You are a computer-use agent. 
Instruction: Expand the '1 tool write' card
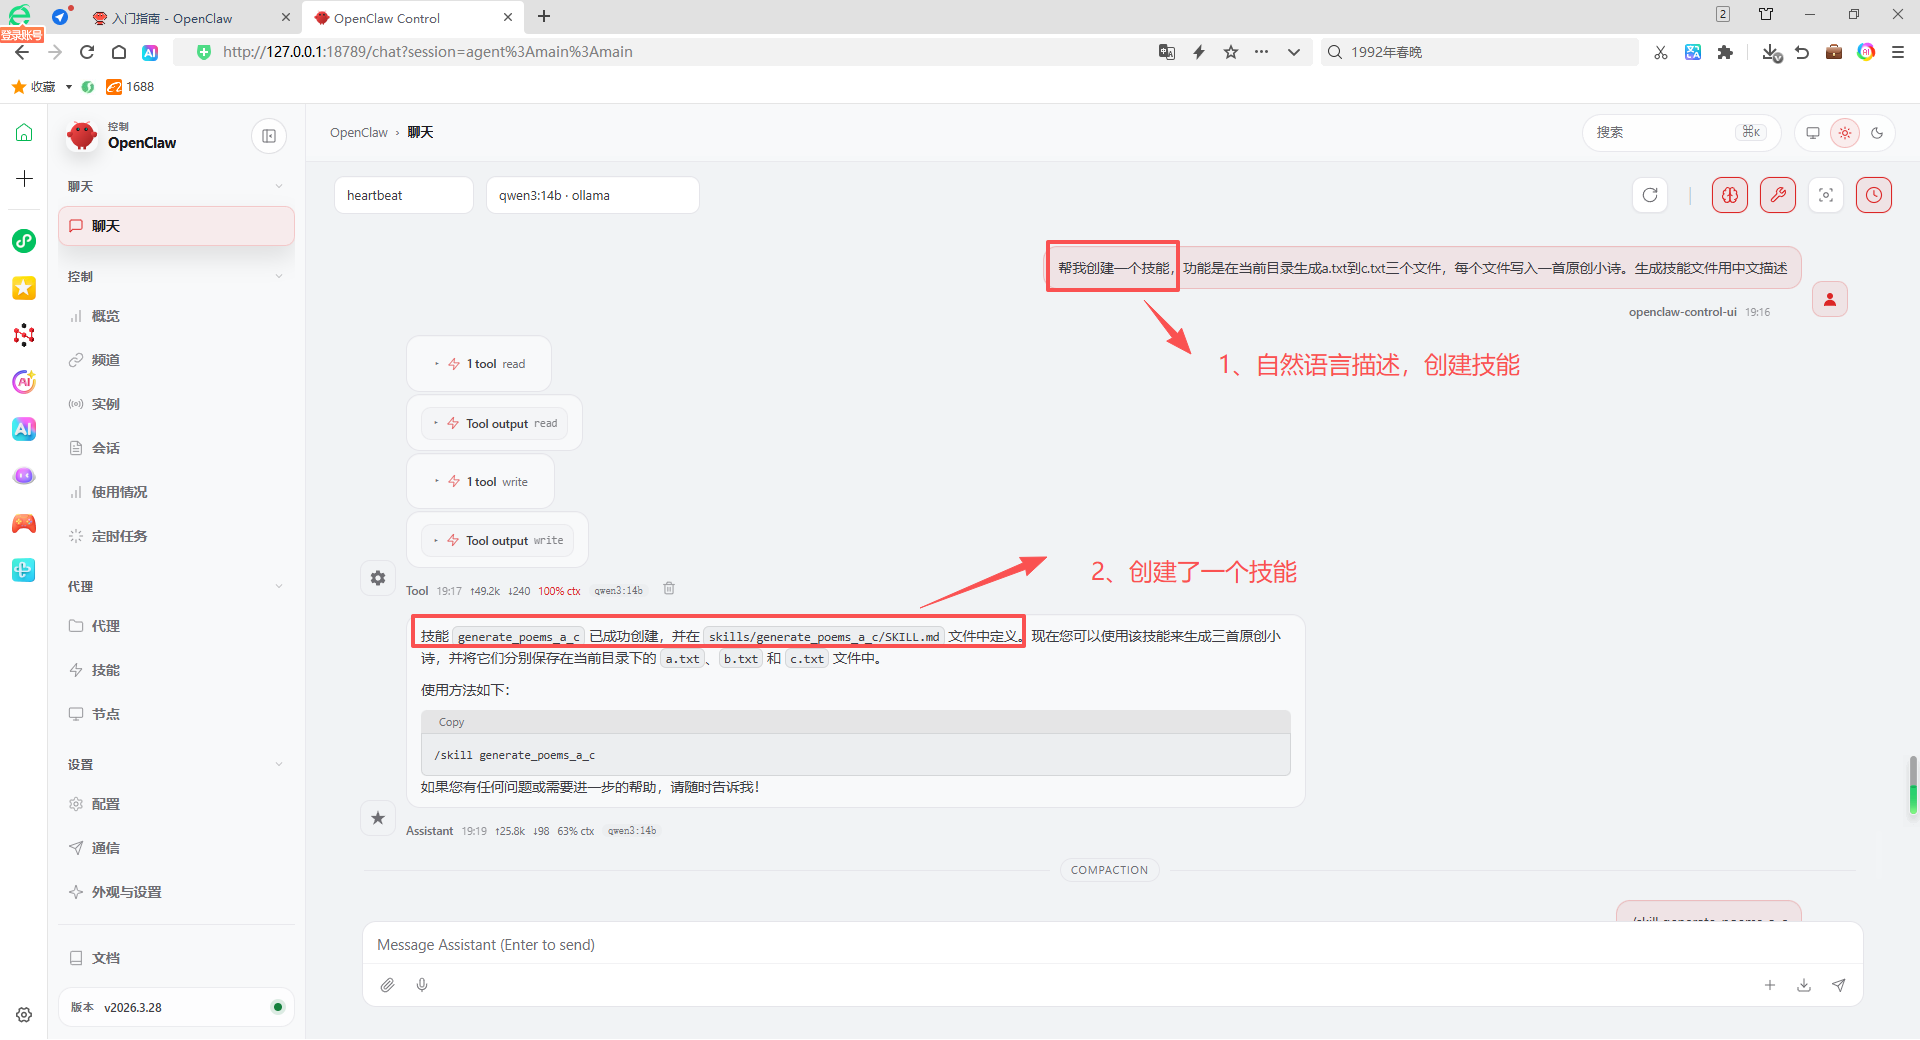click(480, 481)
